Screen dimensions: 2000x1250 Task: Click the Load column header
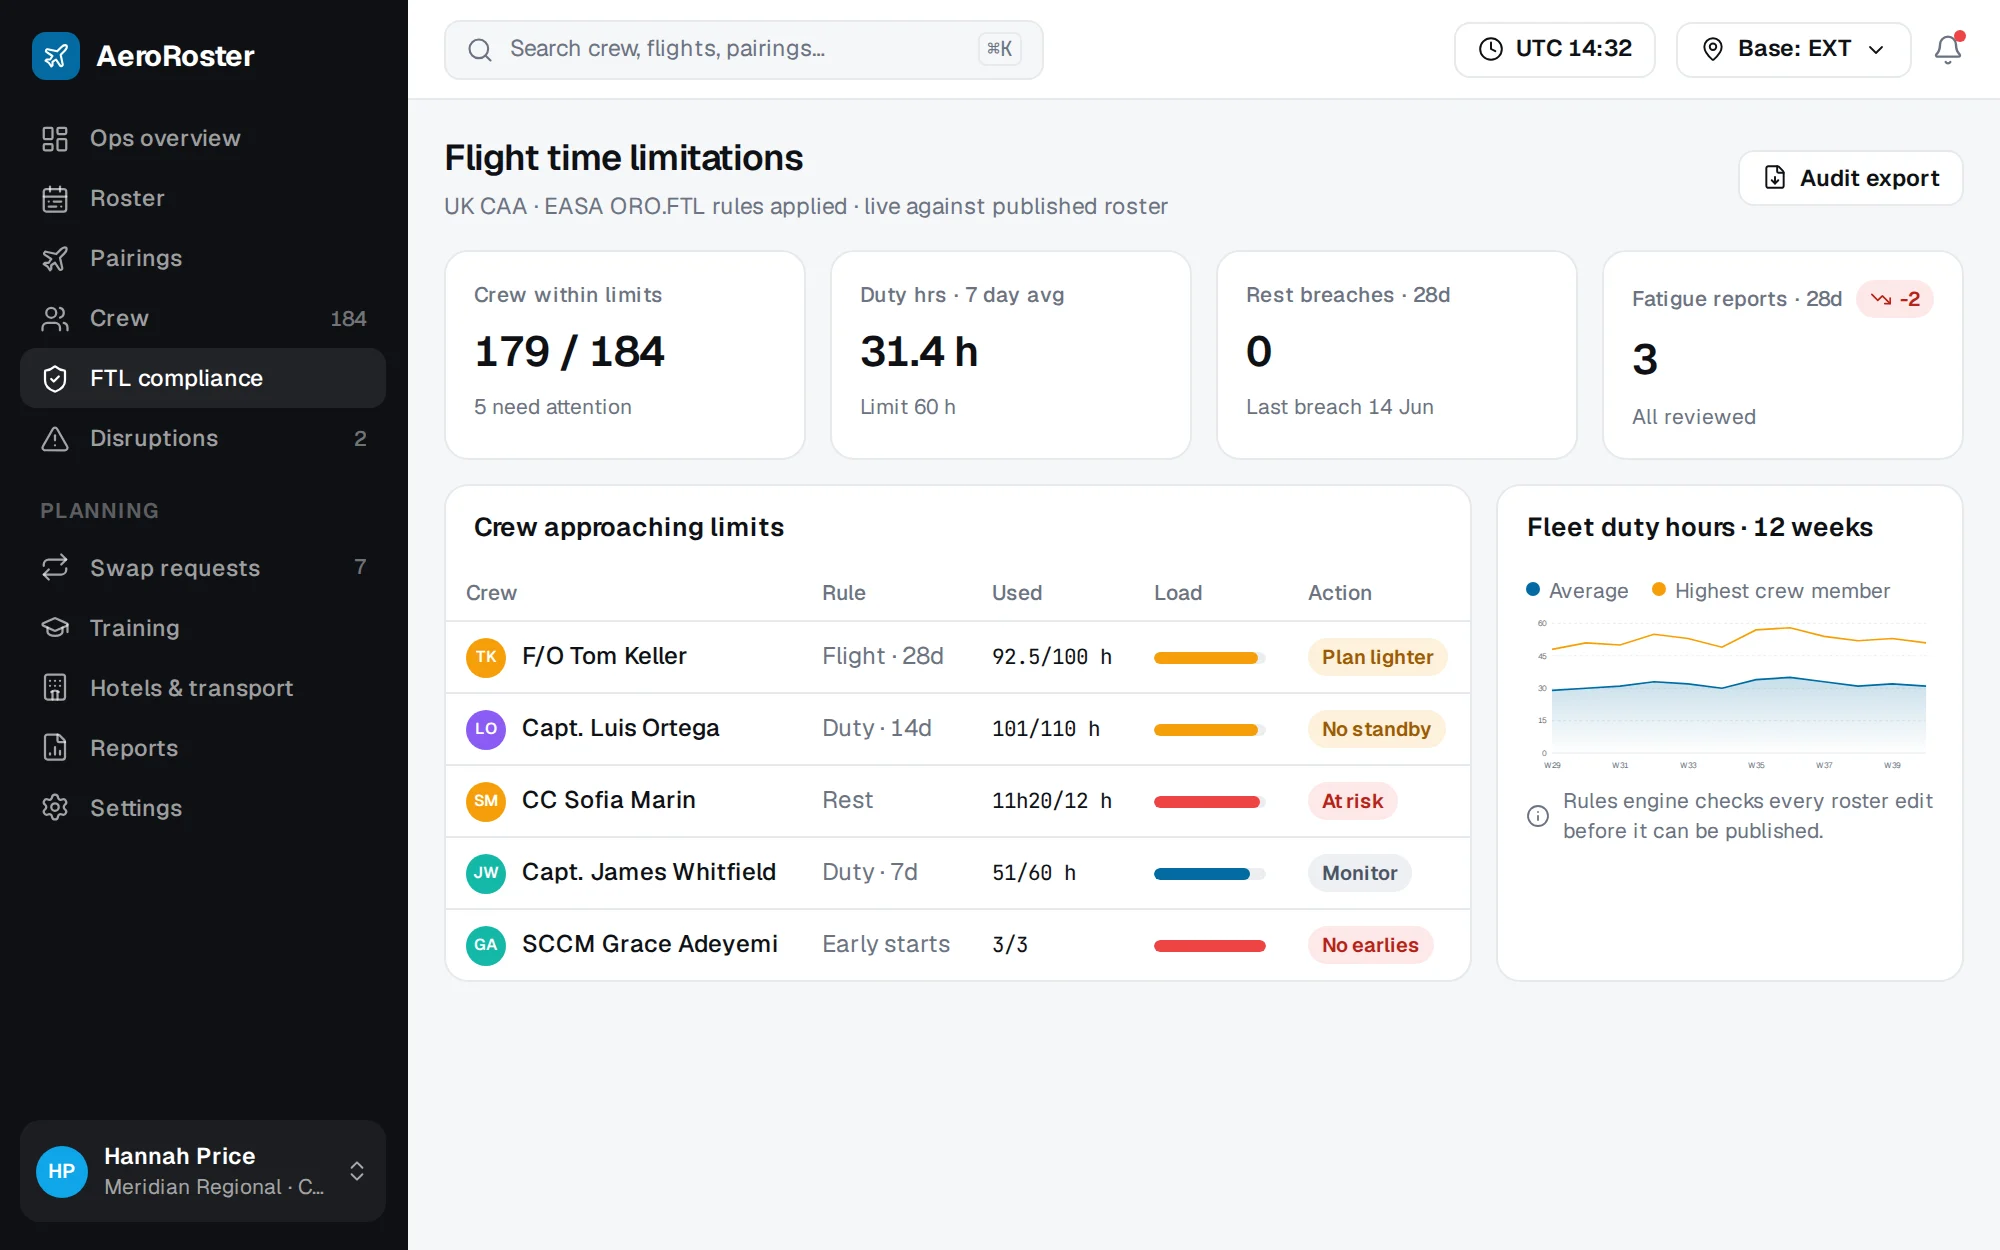point(1178,593)
